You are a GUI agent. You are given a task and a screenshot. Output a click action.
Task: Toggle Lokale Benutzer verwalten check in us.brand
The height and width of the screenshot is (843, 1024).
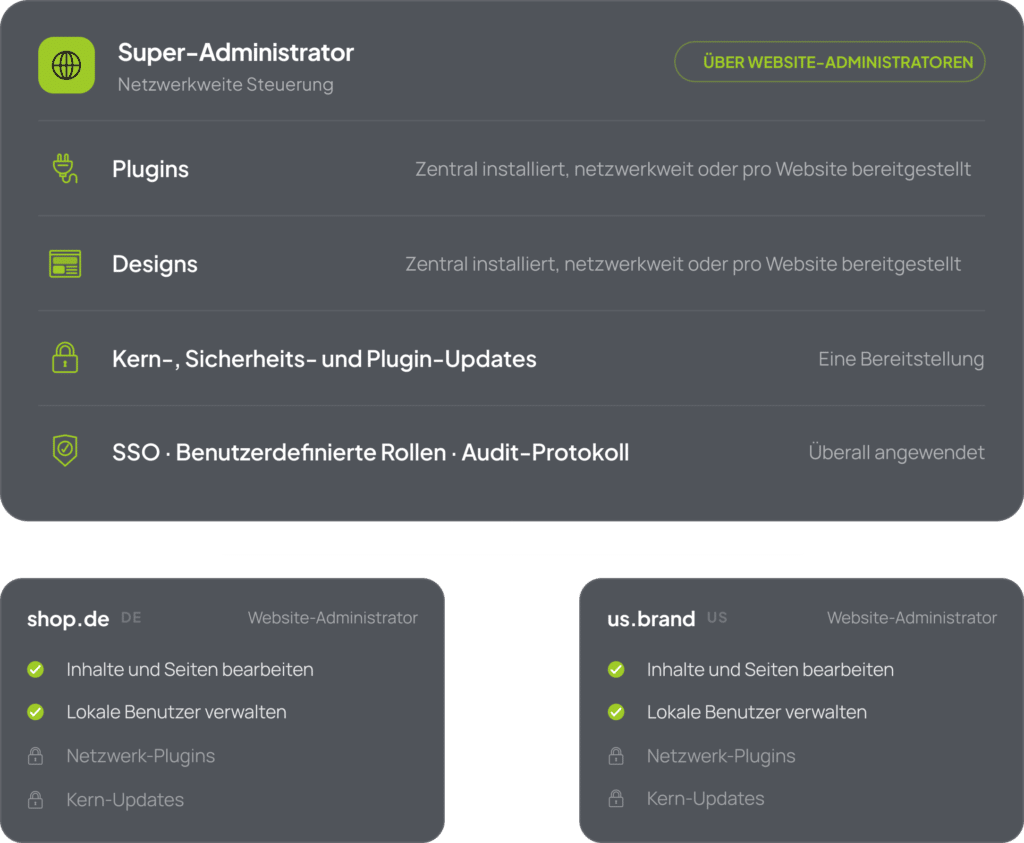[x=616, y=712]
